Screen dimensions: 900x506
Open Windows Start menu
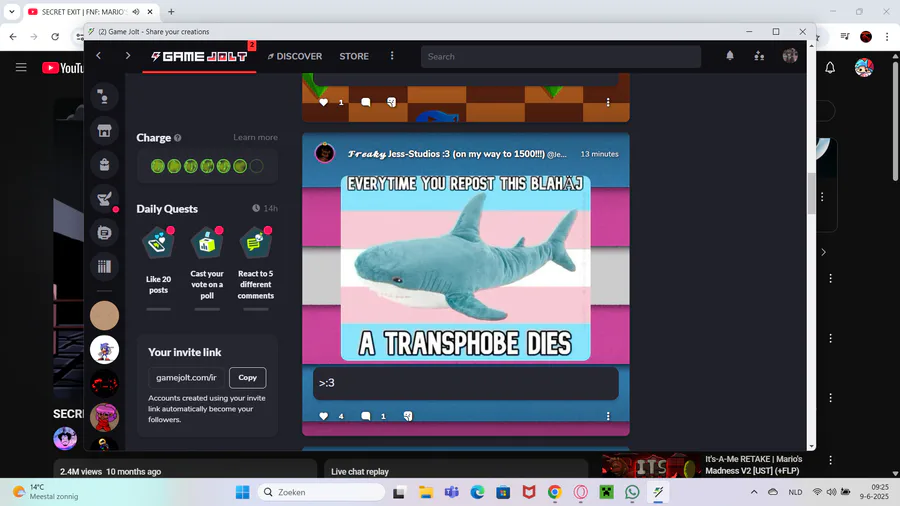pyautogui.click(x=243, y=492)
